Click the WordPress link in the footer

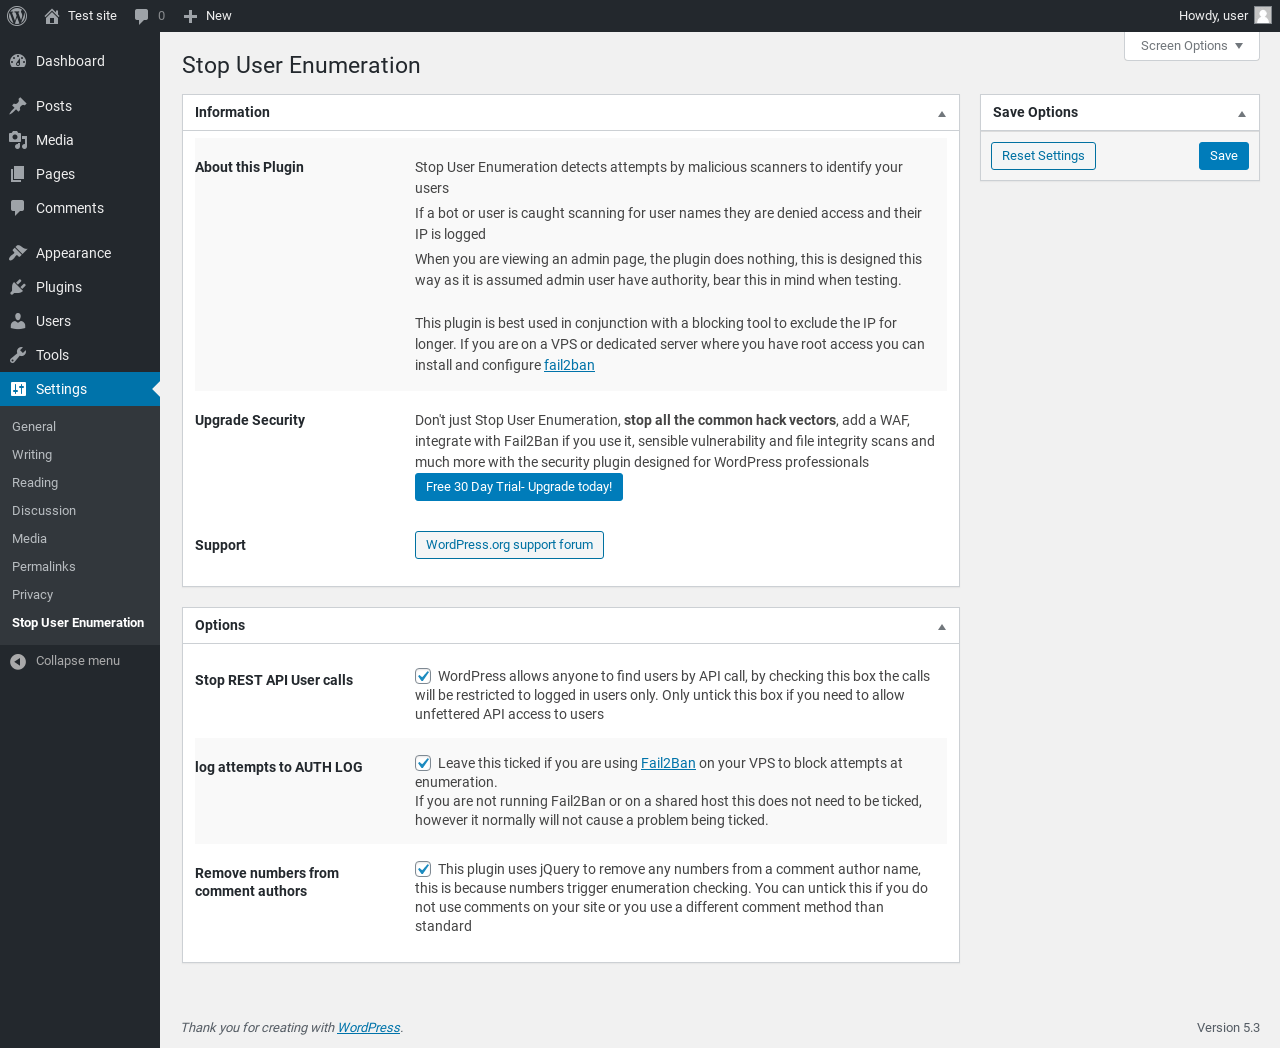point(369,1028)
